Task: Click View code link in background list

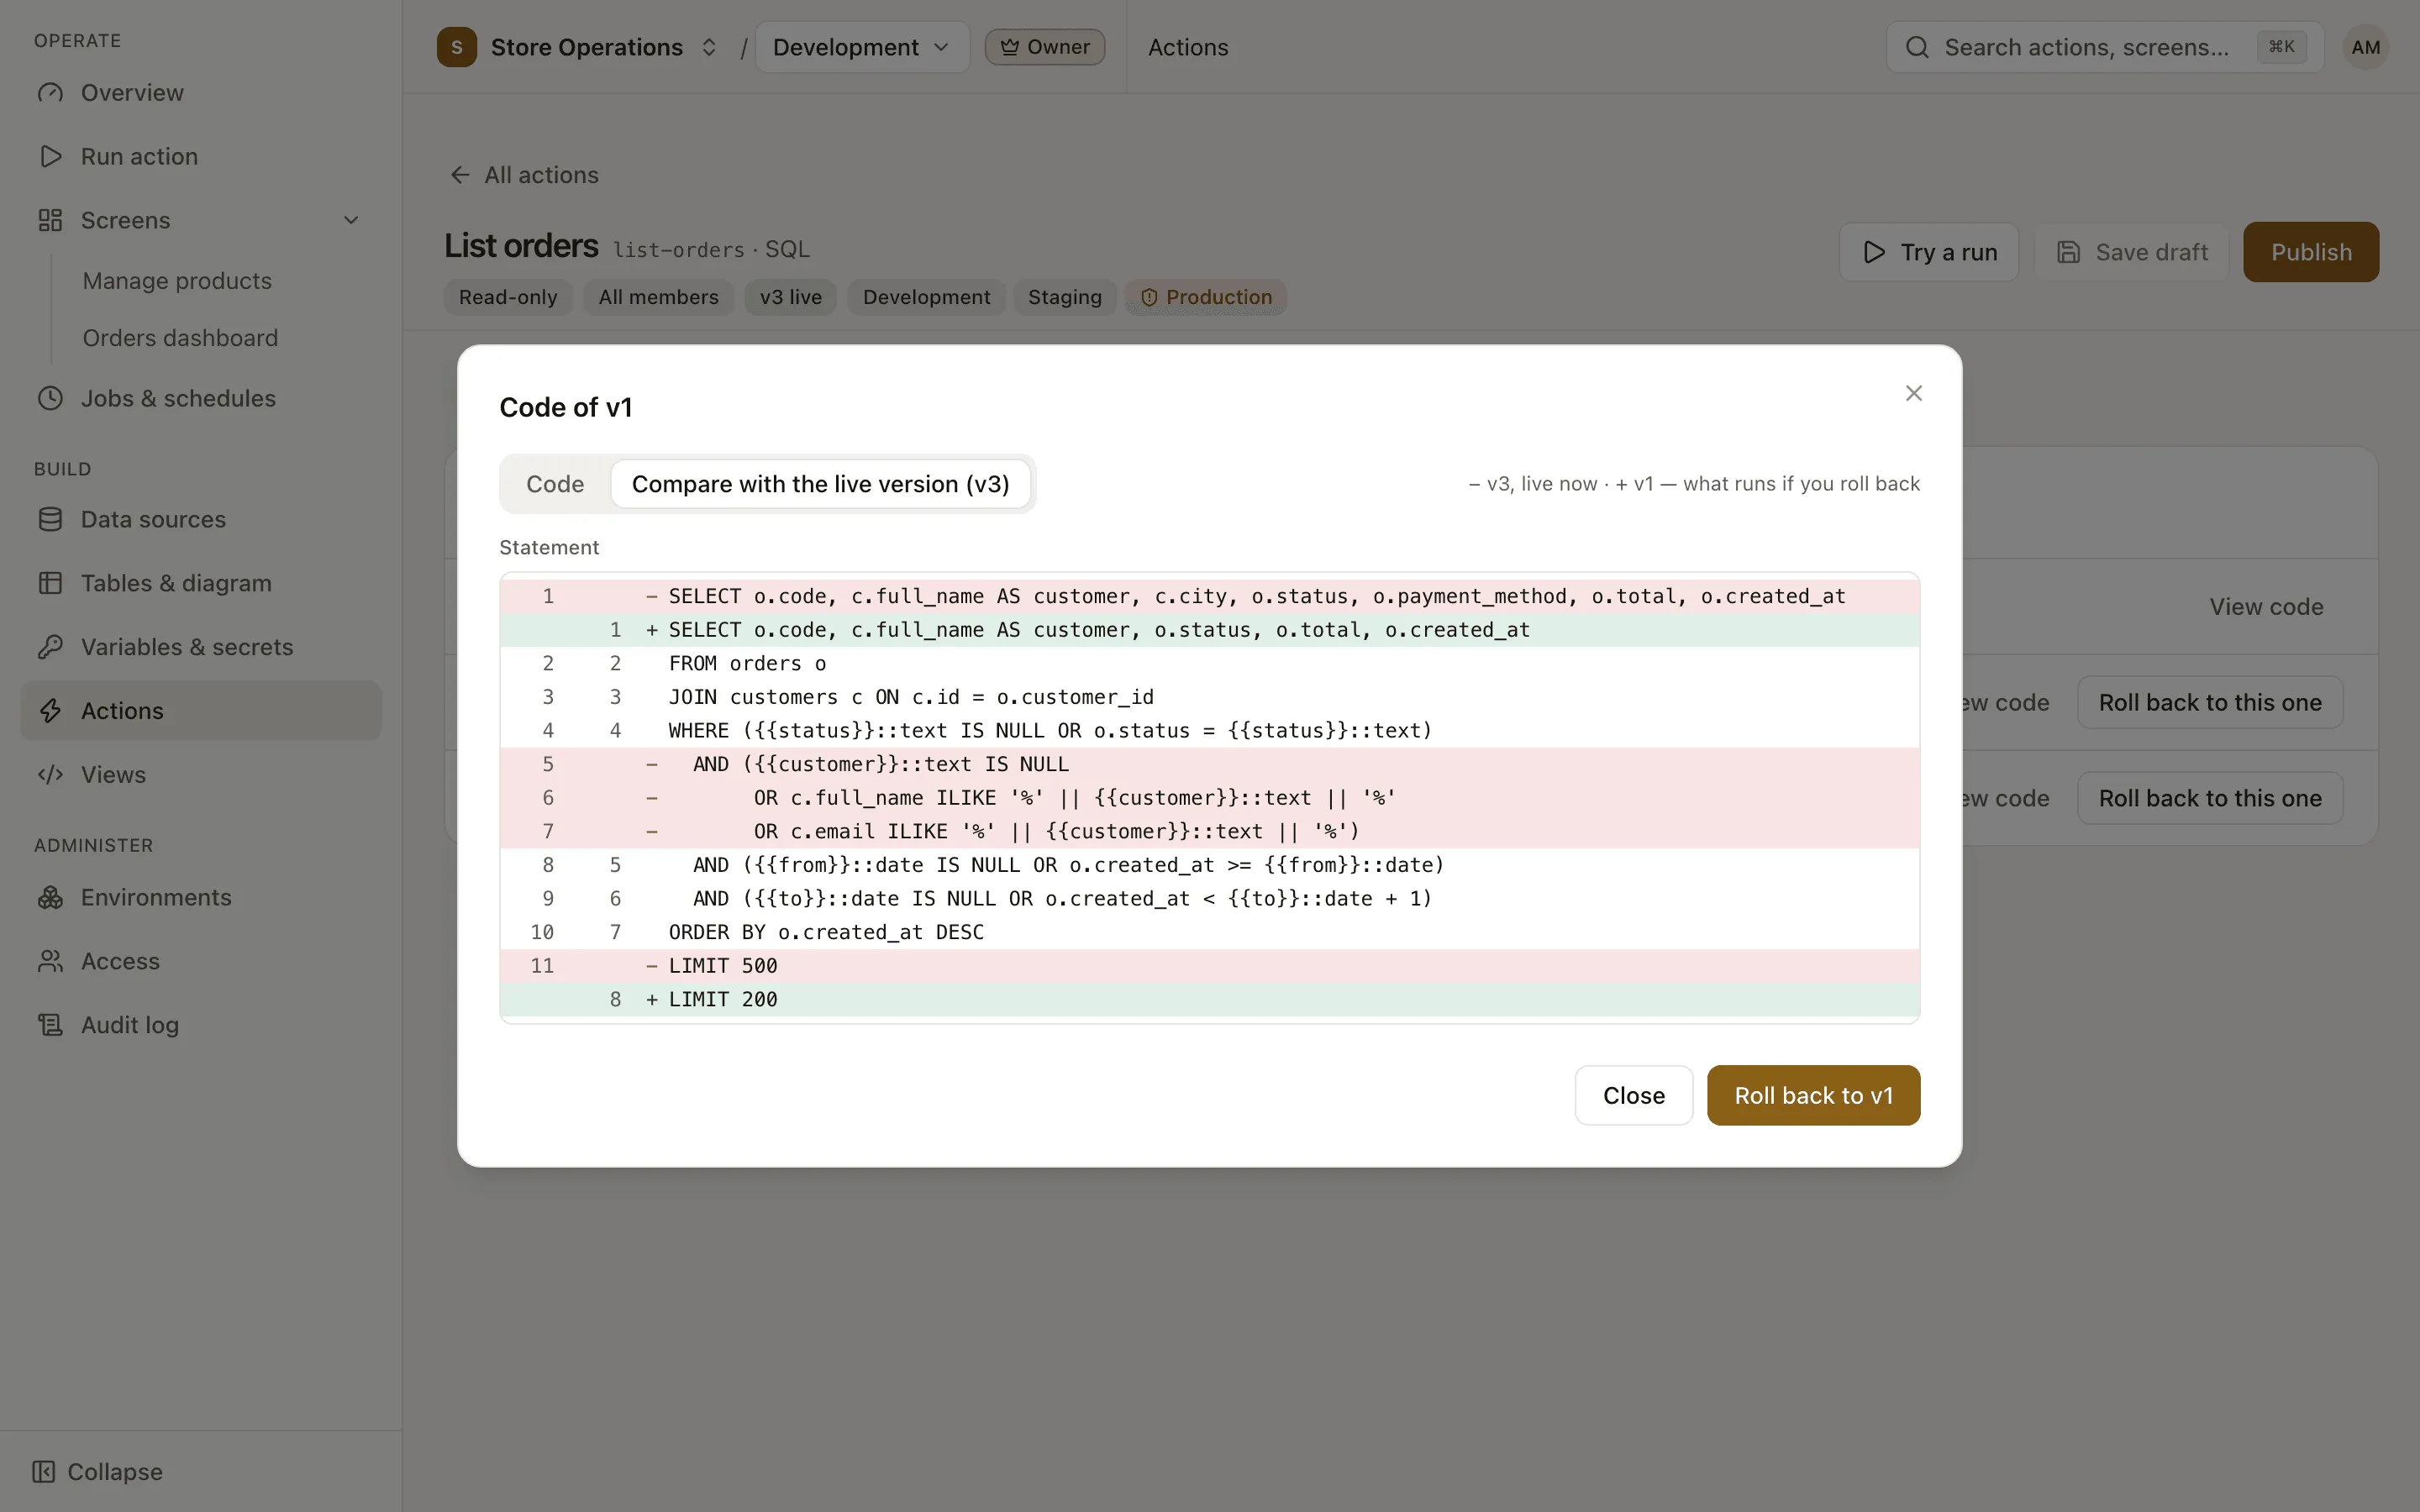Action: (2265, 607)
